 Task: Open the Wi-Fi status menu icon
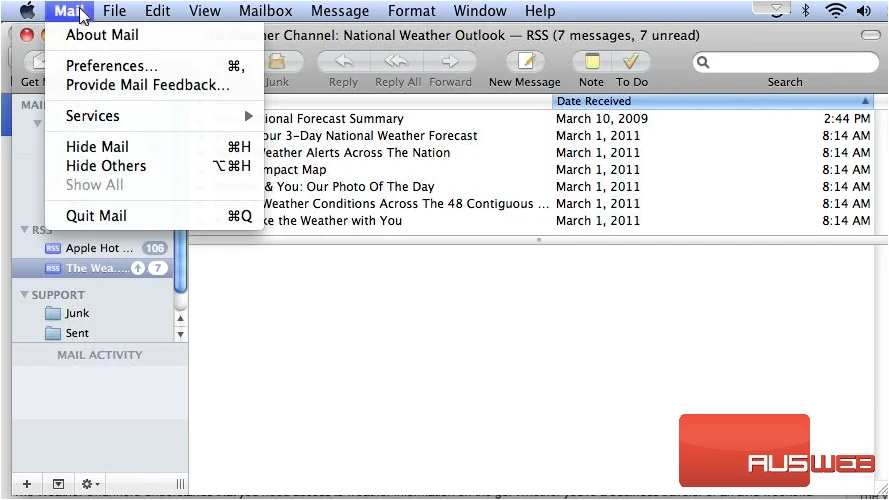[836, 10]
